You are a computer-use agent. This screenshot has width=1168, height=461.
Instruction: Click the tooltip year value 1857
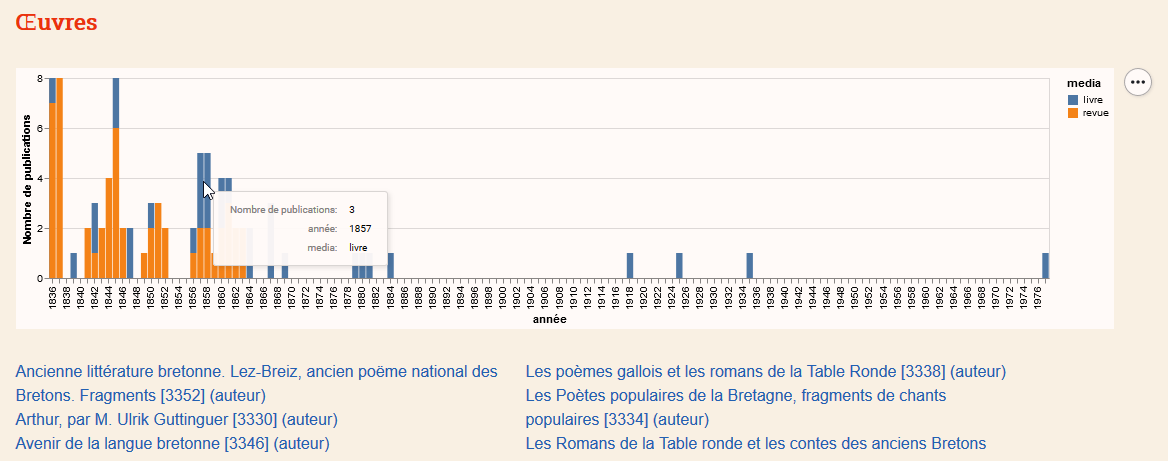tap(361, 229)
